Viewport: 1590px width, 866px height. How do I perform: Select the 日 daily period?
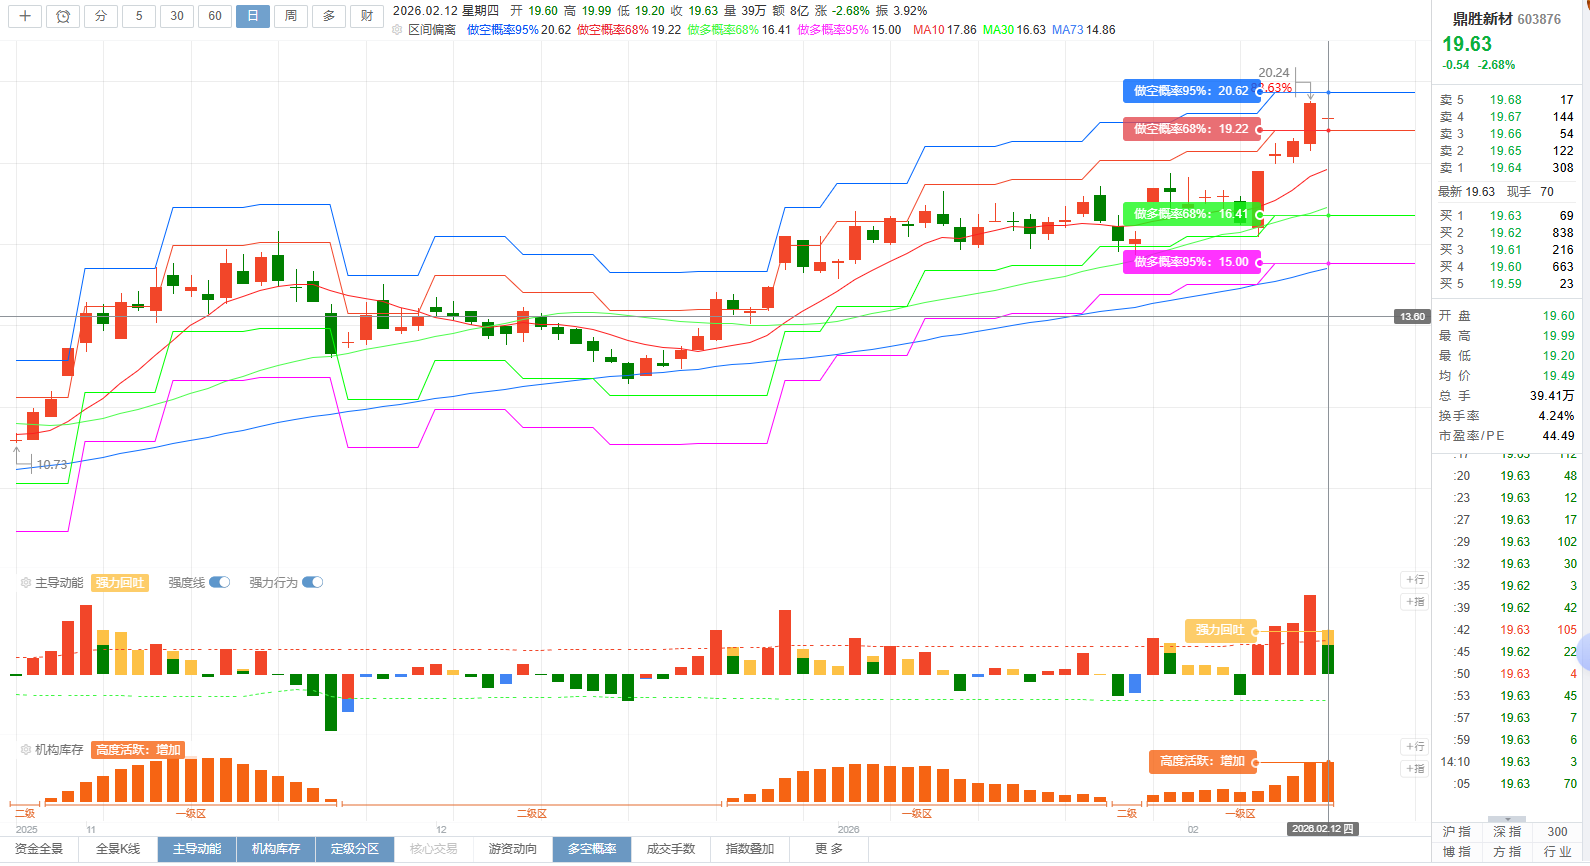click(253, 16)
